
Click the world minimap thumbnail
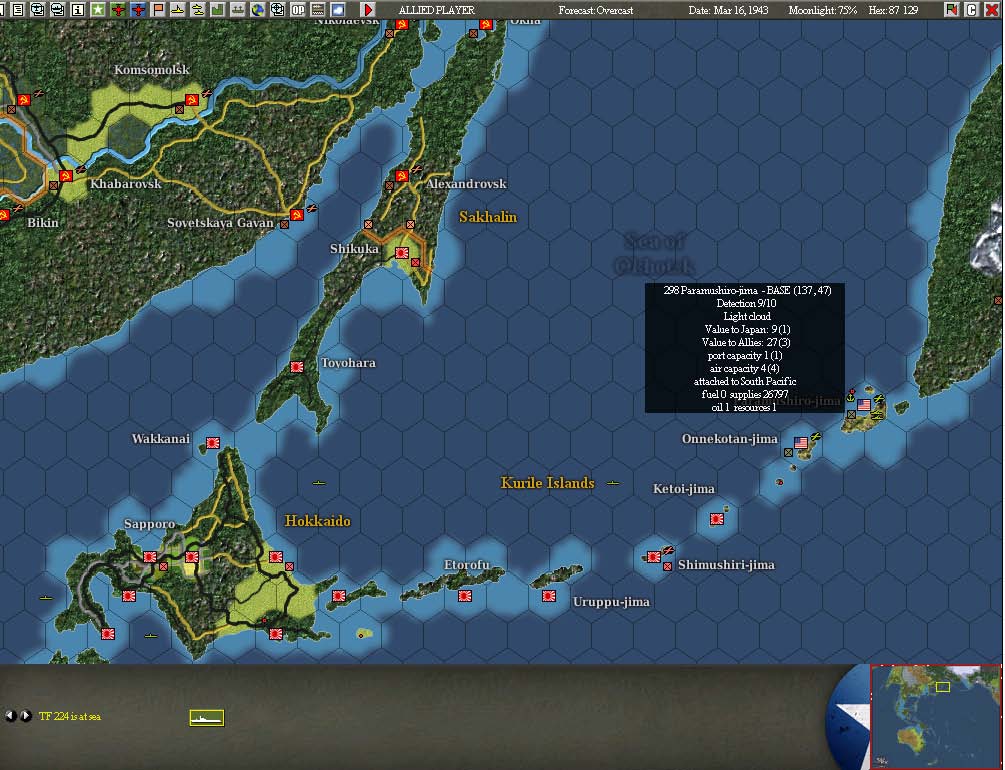pos(935,716)
